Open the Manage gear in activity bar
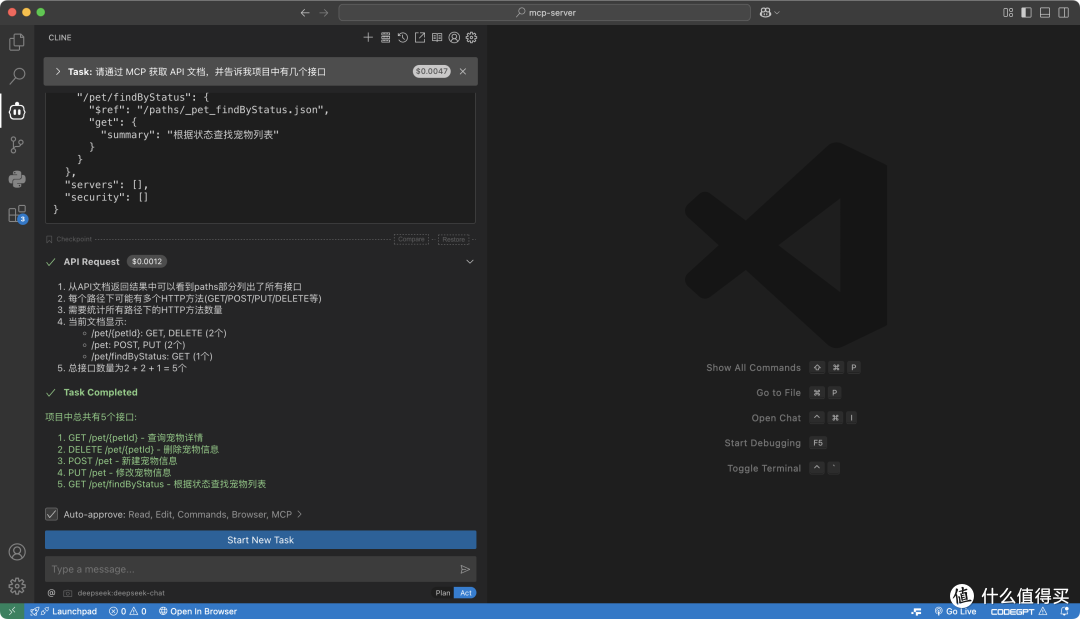Viewport: 1080px width, 619px height. [x=17, y=586]
